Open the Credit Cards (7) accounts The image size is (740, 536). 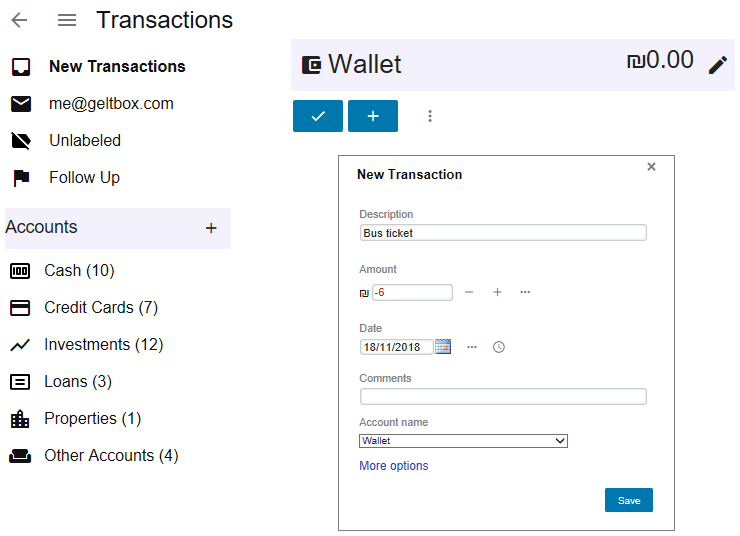pos(101,308)
